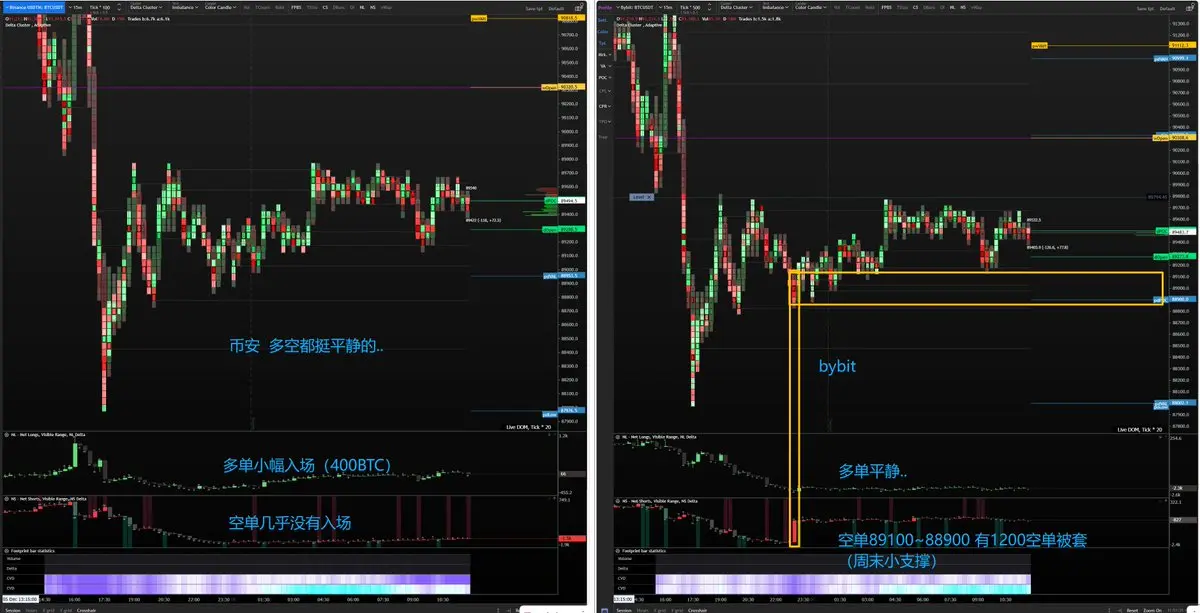Open Color in Bybit profile sidebar

click(603, 32)
